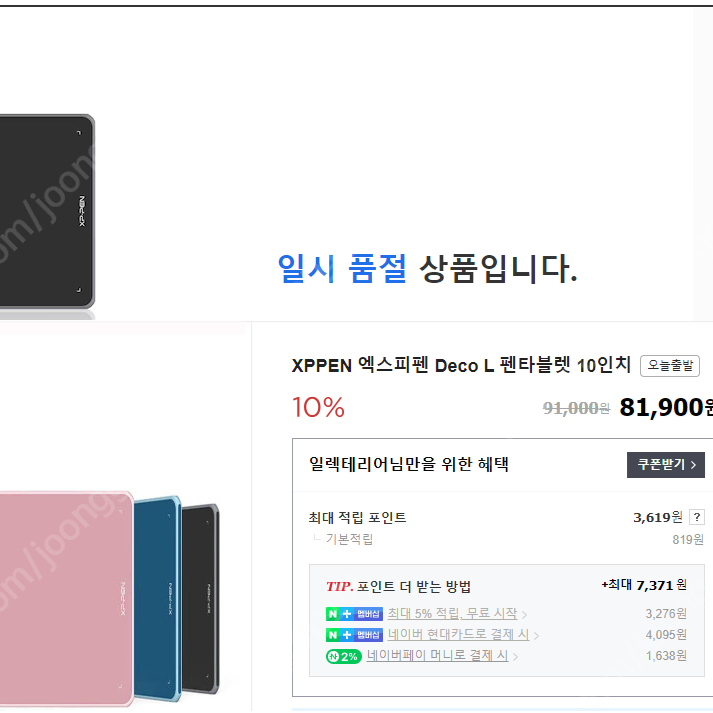The width and height of the screenshot is (713, 713).
Task: Expand chevron after 최대 5% 적립, 무료 시작
Action: 524,615
